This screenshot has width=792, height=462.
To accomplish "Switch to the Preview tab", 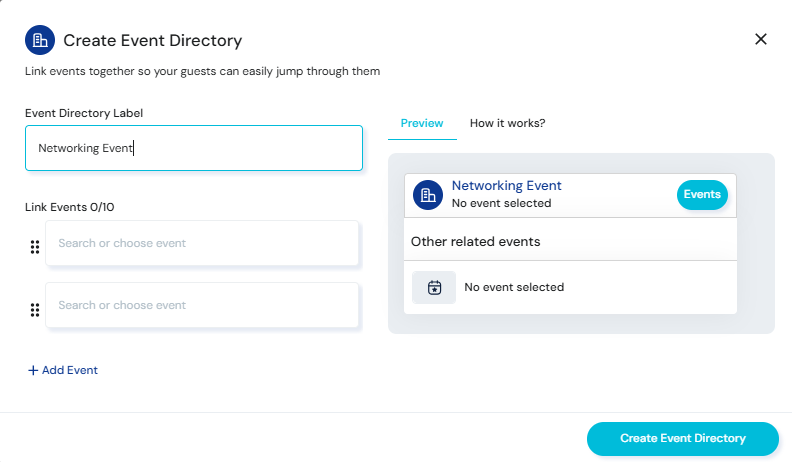I will 422,123.
